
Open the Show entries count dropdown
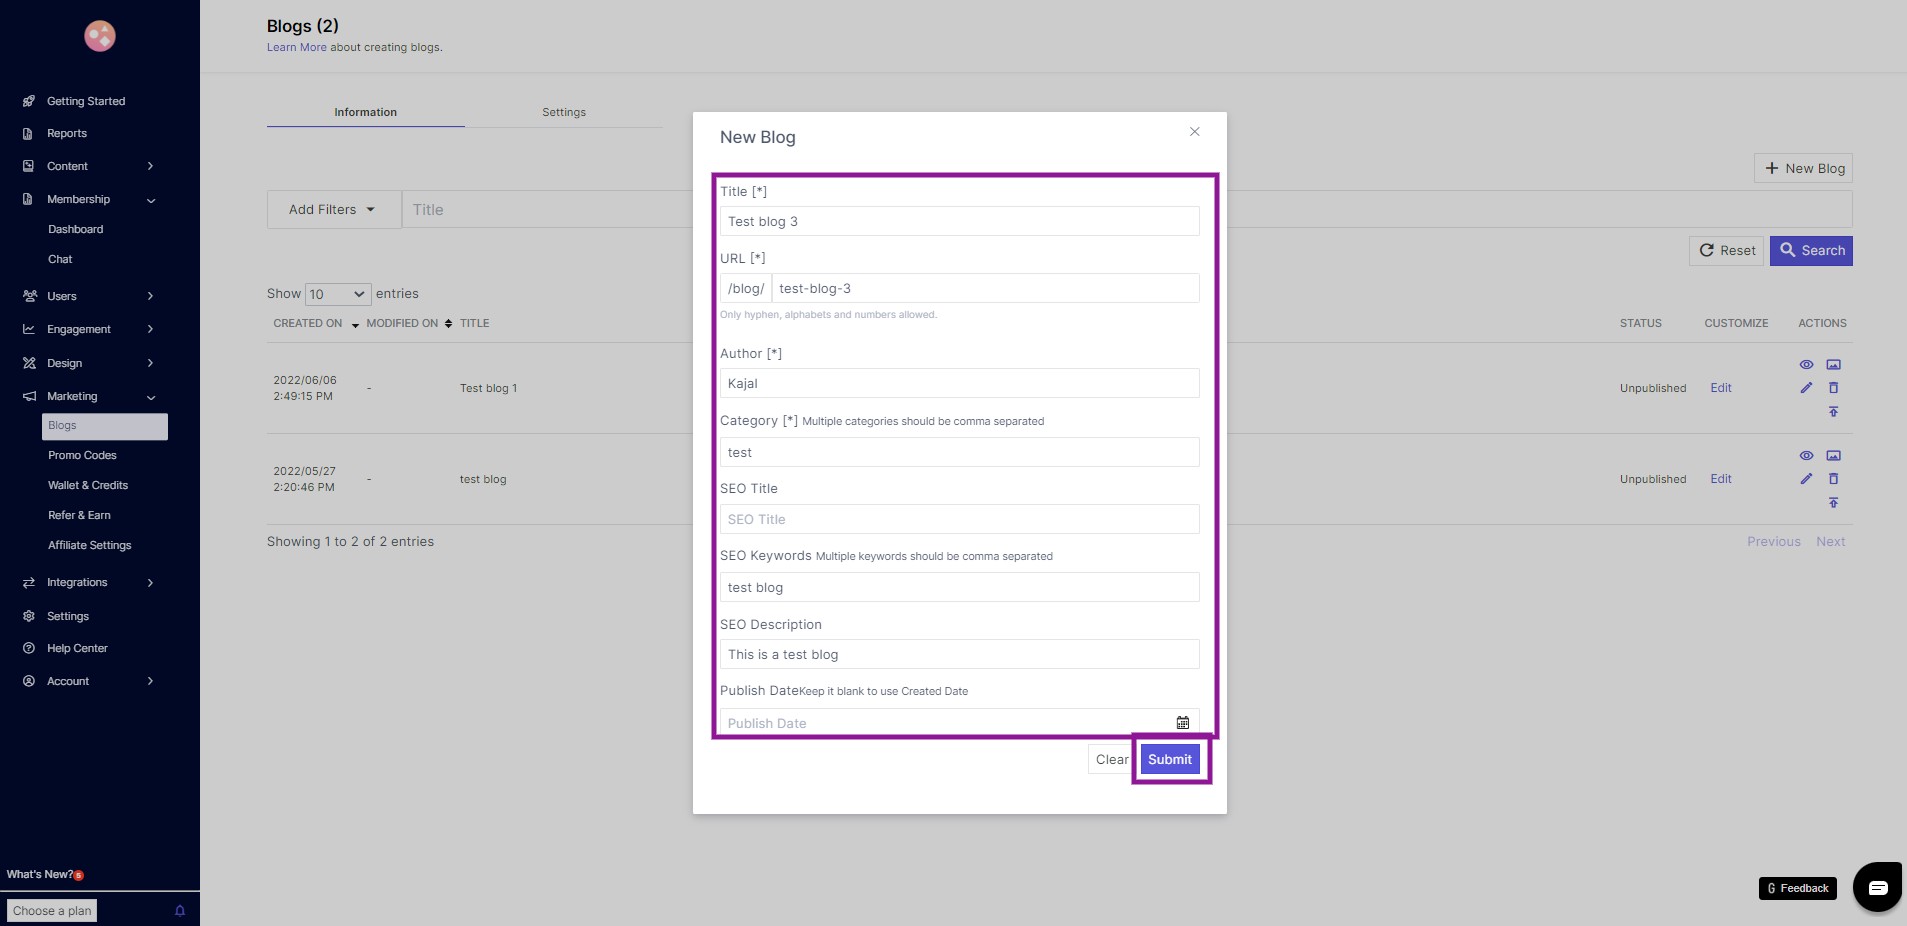(x=338, y=294)
